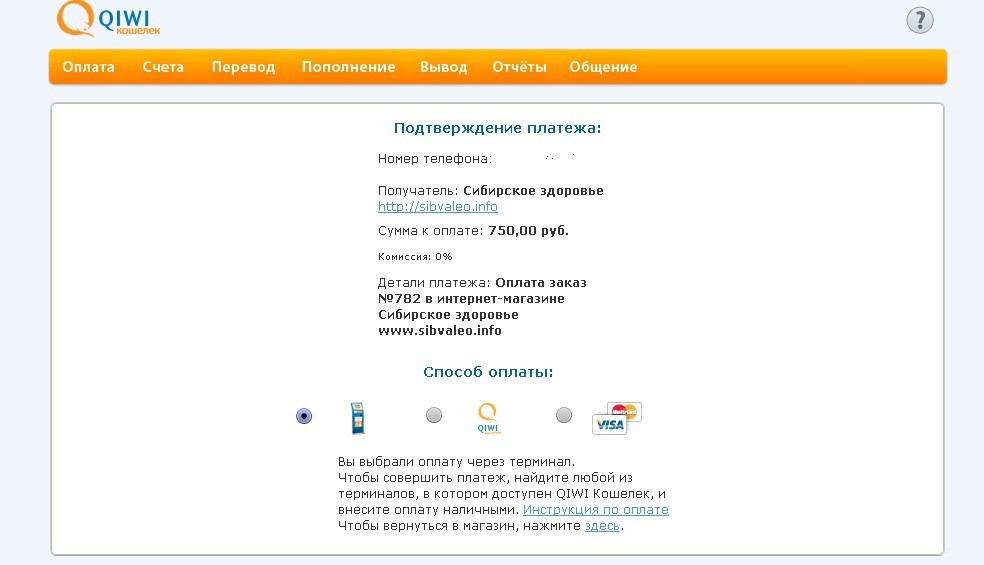
Task: Follow the http://sibvaleo.info link
Action: (x=437, y=207)
